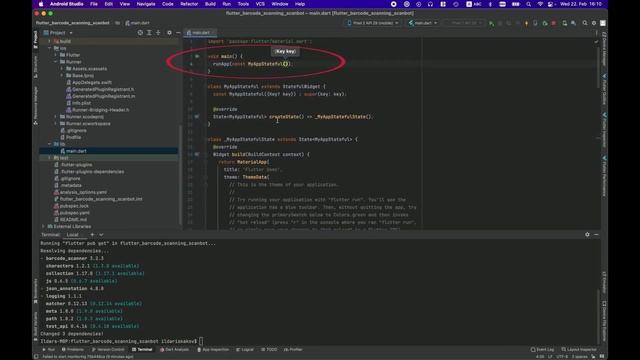Click the red Stop button in toolbar
This screenshot has height=360, width=640.
(553, 23)
